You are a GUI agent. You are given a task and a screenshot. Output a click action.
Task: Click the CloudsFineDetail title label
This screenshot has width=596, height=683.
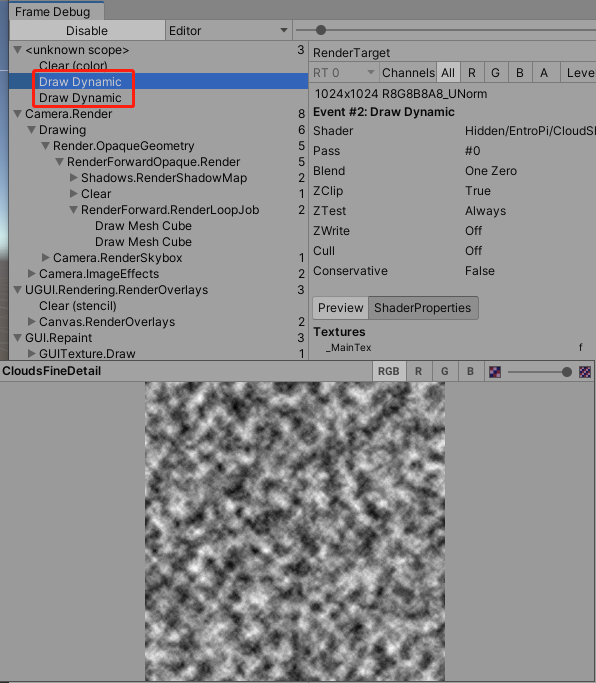[51, 371]
